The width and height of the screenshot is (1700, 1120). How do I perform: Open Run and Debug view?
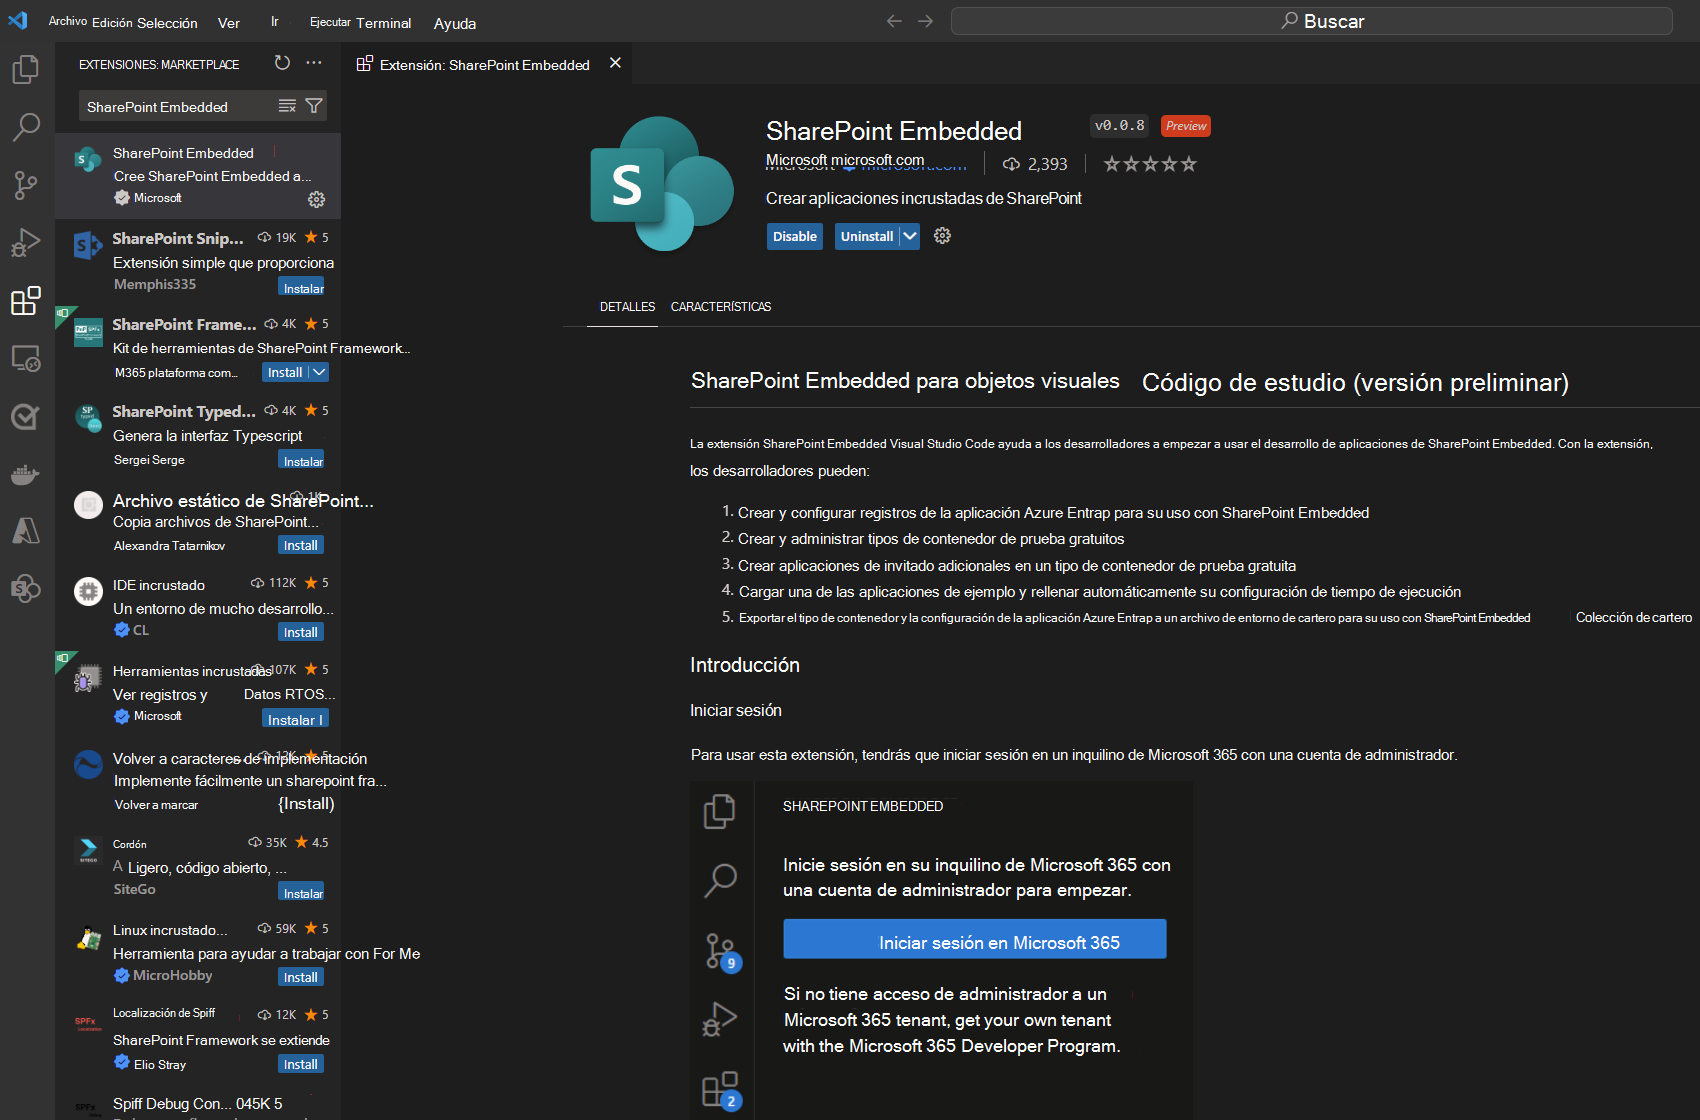point(26,243)
